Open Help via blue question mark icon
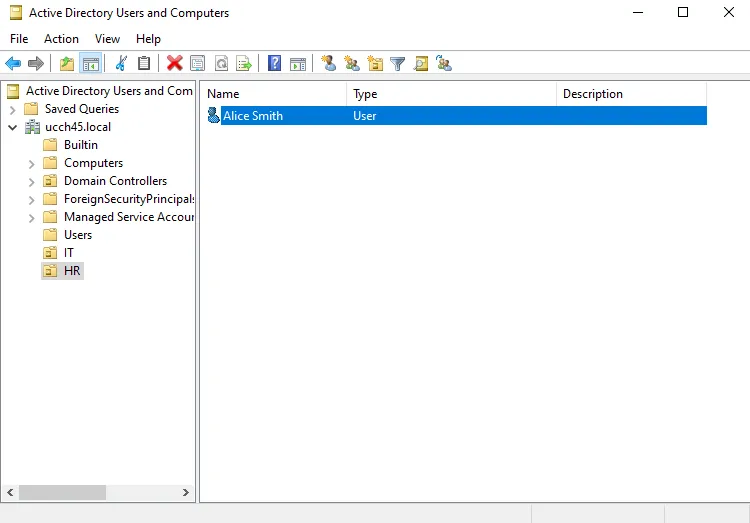This screenshot has width=750, height=523. click(x=274, y=64)
